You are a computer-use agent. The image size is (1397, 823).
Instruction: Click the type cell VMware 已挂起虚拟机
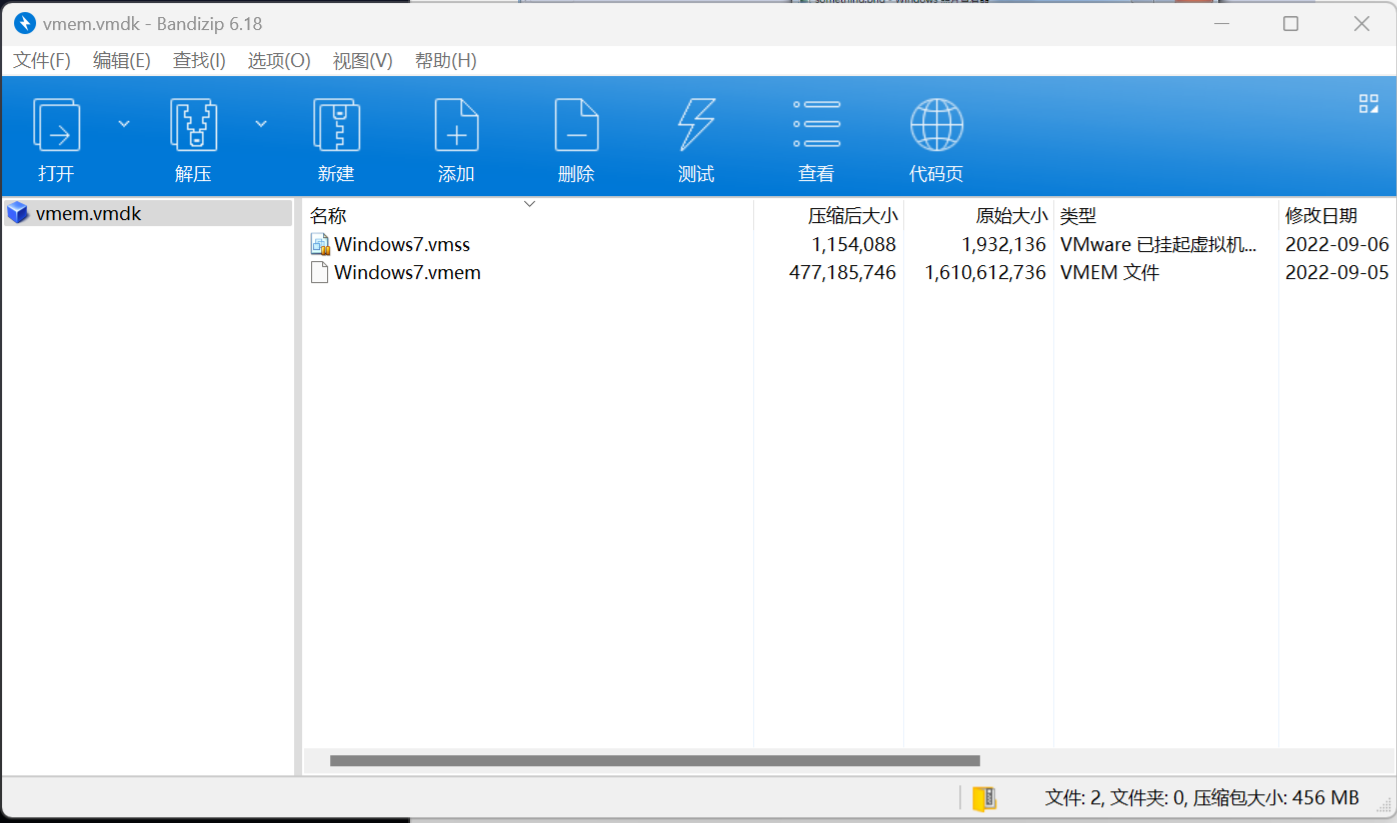pos(1159,244)
